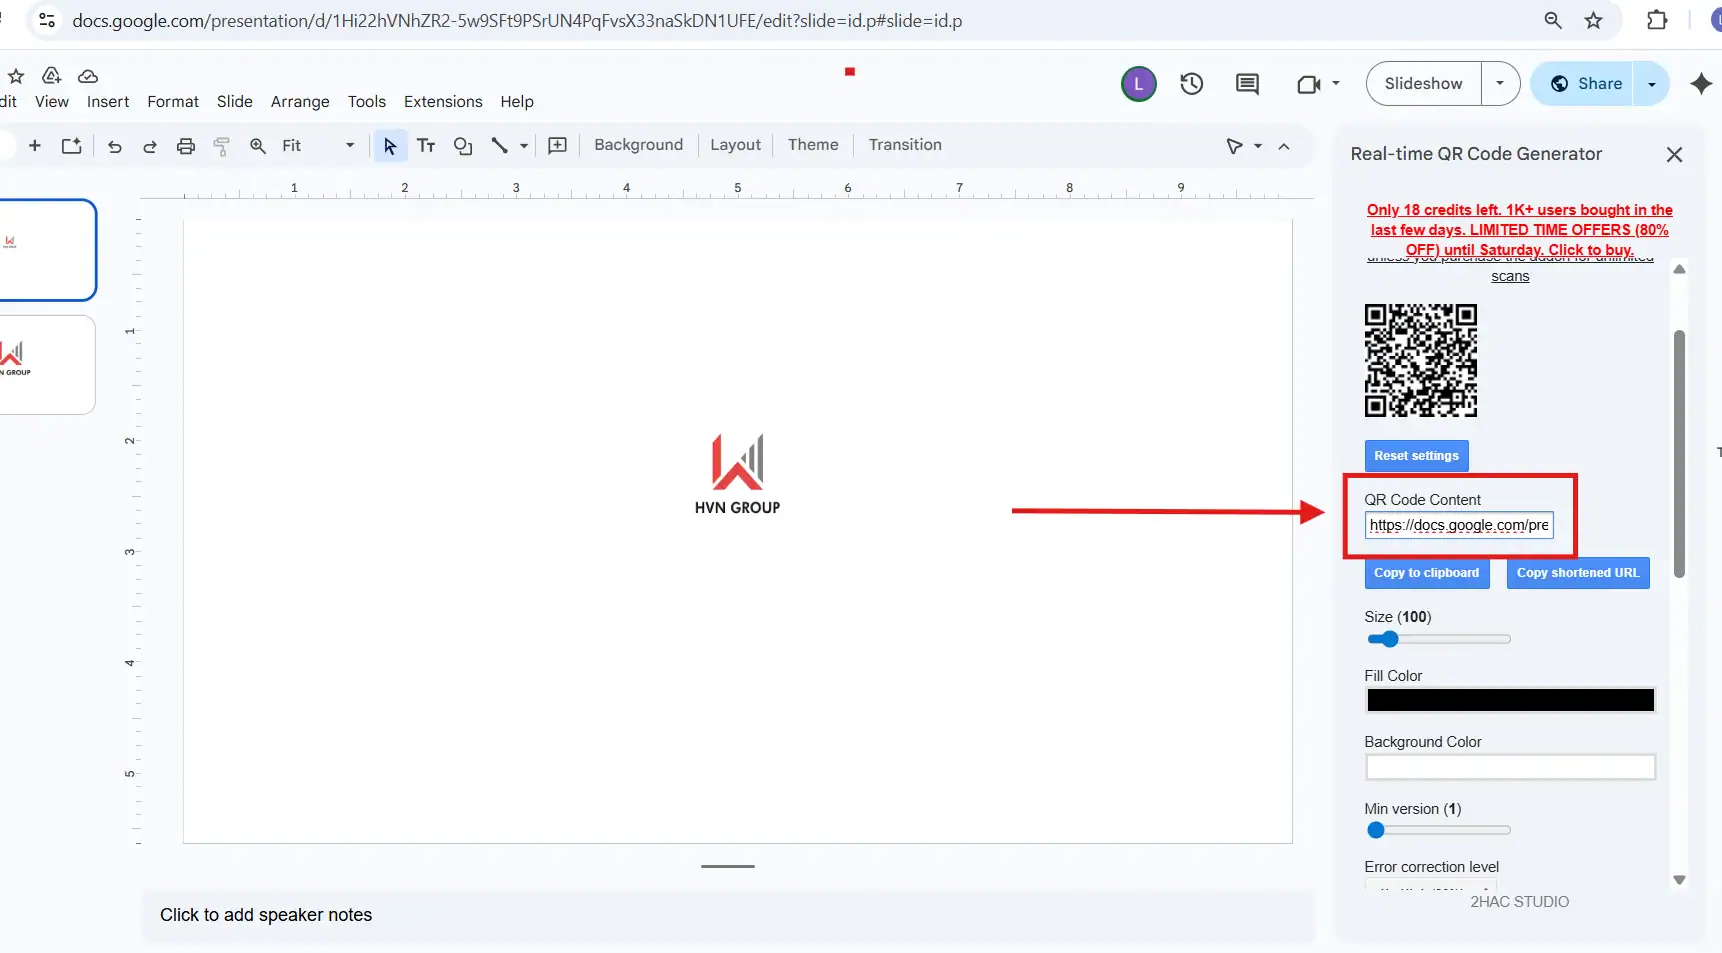The width and height of the screenshot is (1722, 953).
Task: Add a comment from toolbar
Action: [x=558, y=146]
